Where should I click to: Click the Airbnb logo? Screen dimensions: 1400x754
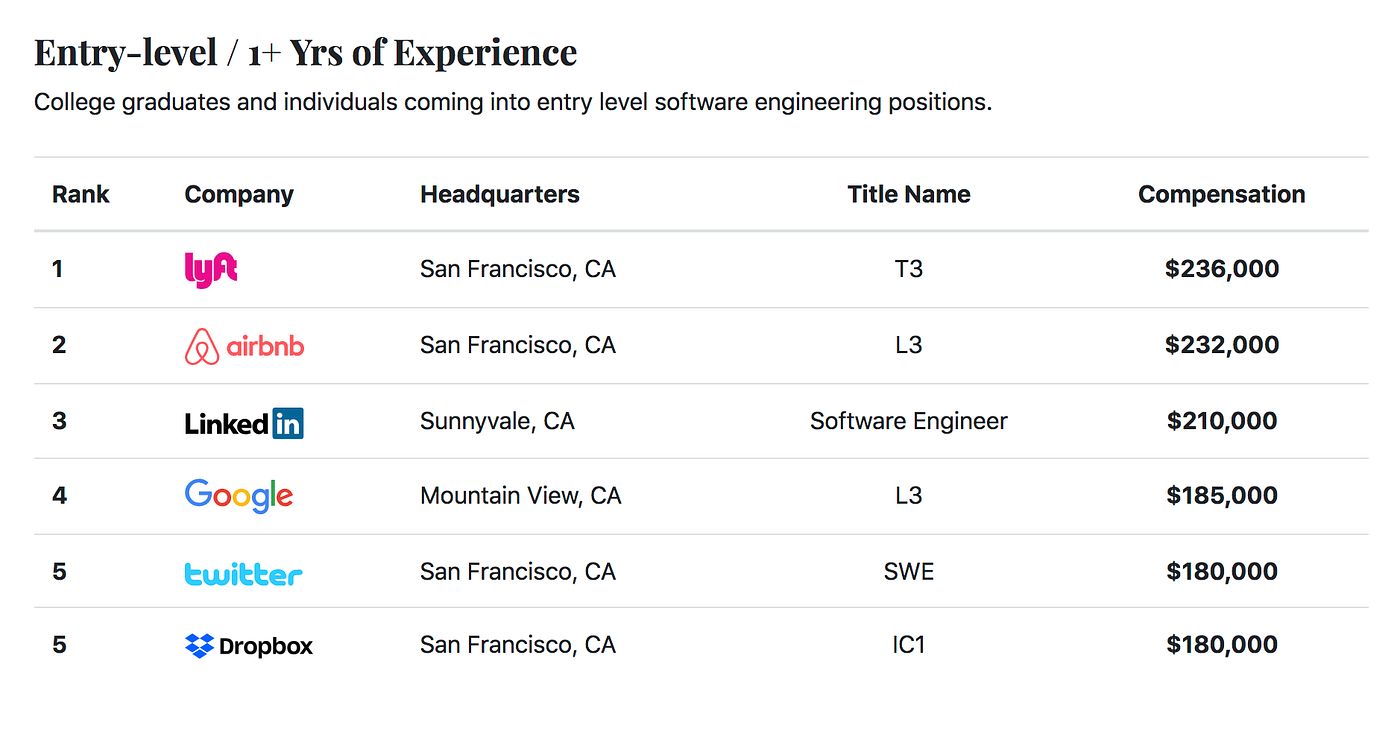coord(244,346)
